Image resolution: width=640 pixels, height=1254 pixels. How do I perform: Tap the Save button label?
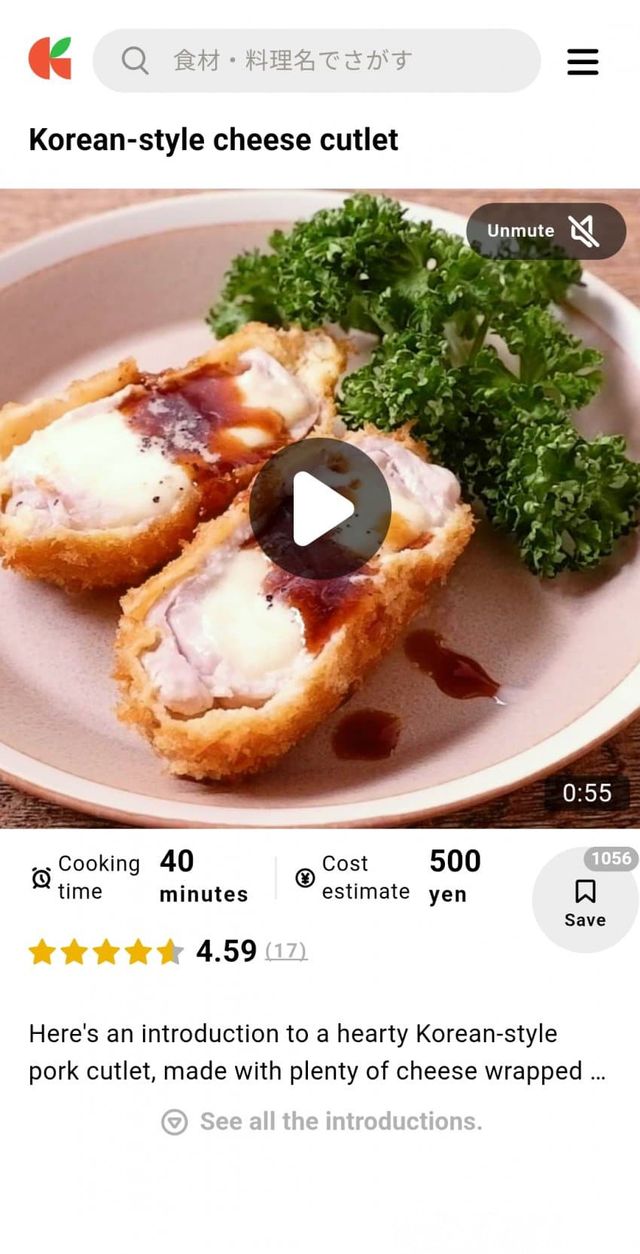point(585,920)
